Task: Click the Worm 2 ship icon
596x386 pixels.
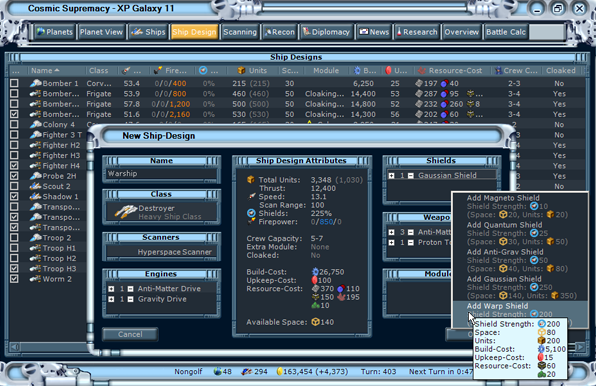Action: click(x=36, y=279)
